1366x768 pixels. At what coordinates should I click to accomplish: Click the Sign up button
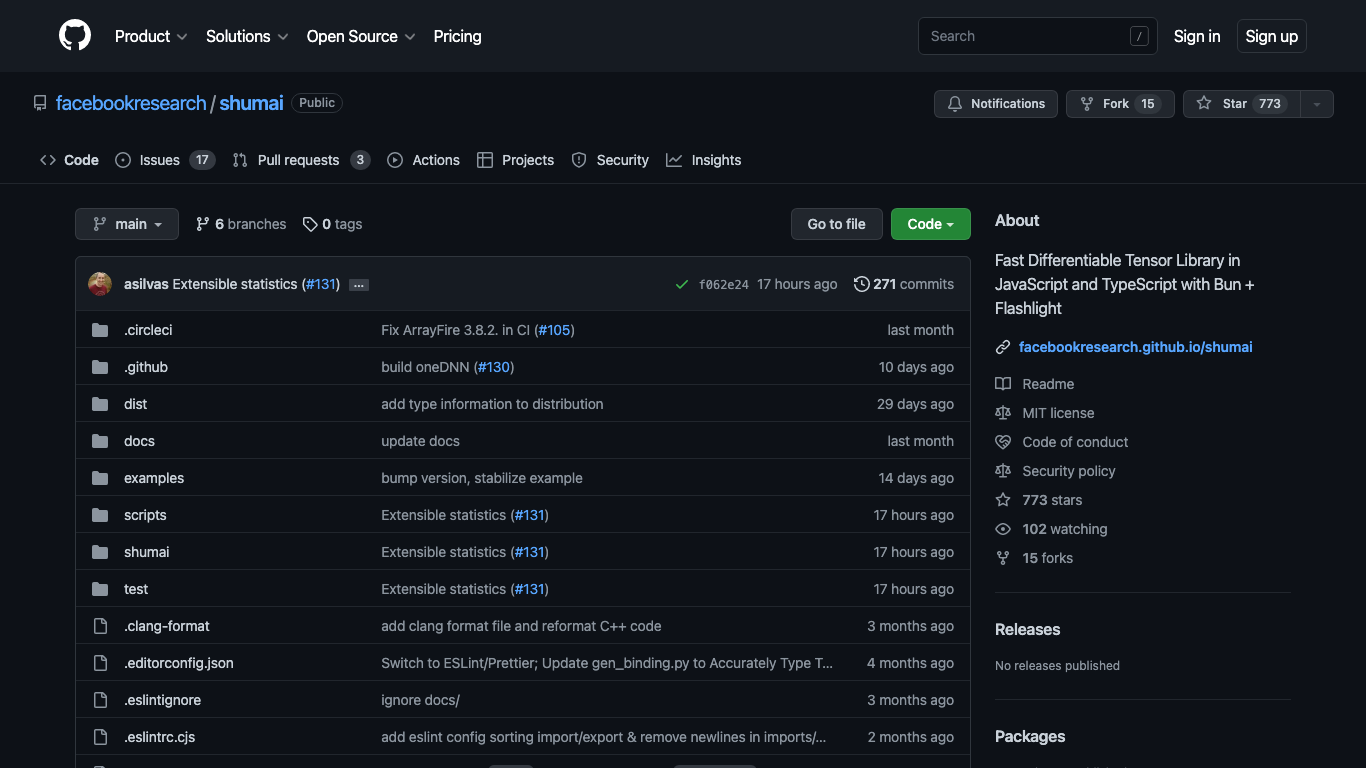pos(1271,36)
